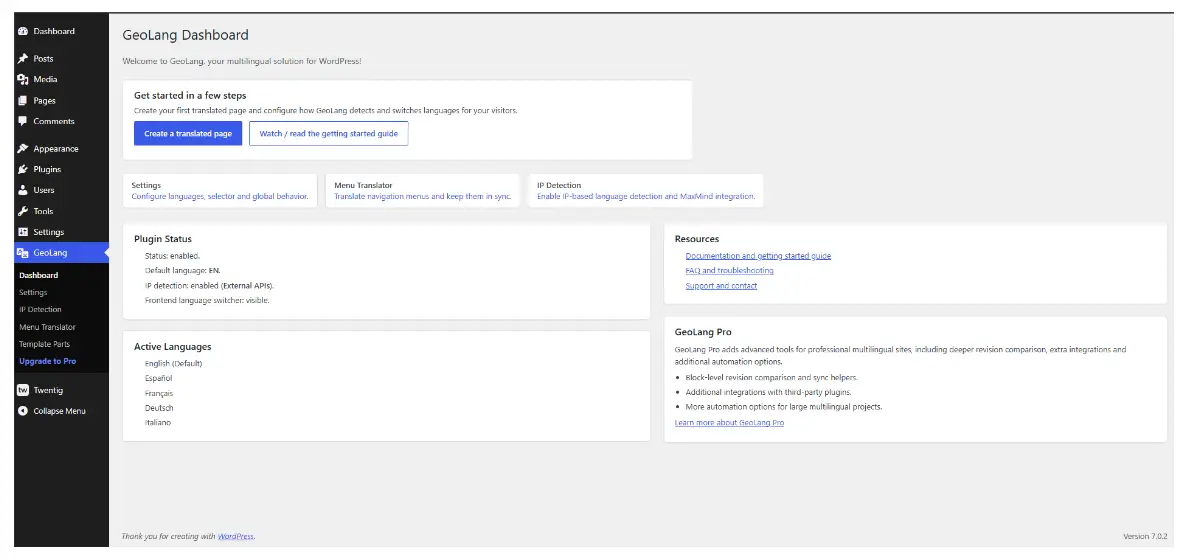Click the Media icon in sidebar
The height and width of the screenshot is (560, 1200).
pos(23,80)
